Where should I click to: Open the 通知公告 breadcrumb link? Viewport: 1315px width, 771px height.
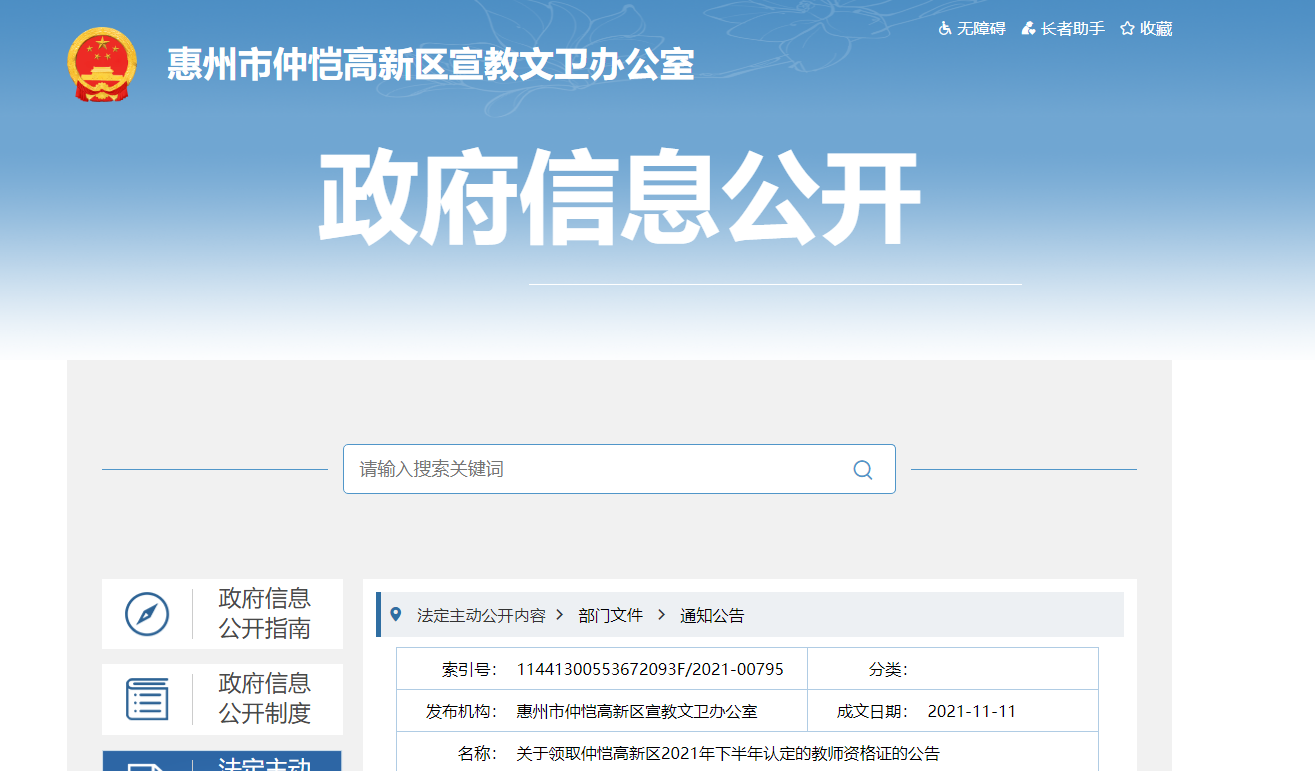click(712, 615)
